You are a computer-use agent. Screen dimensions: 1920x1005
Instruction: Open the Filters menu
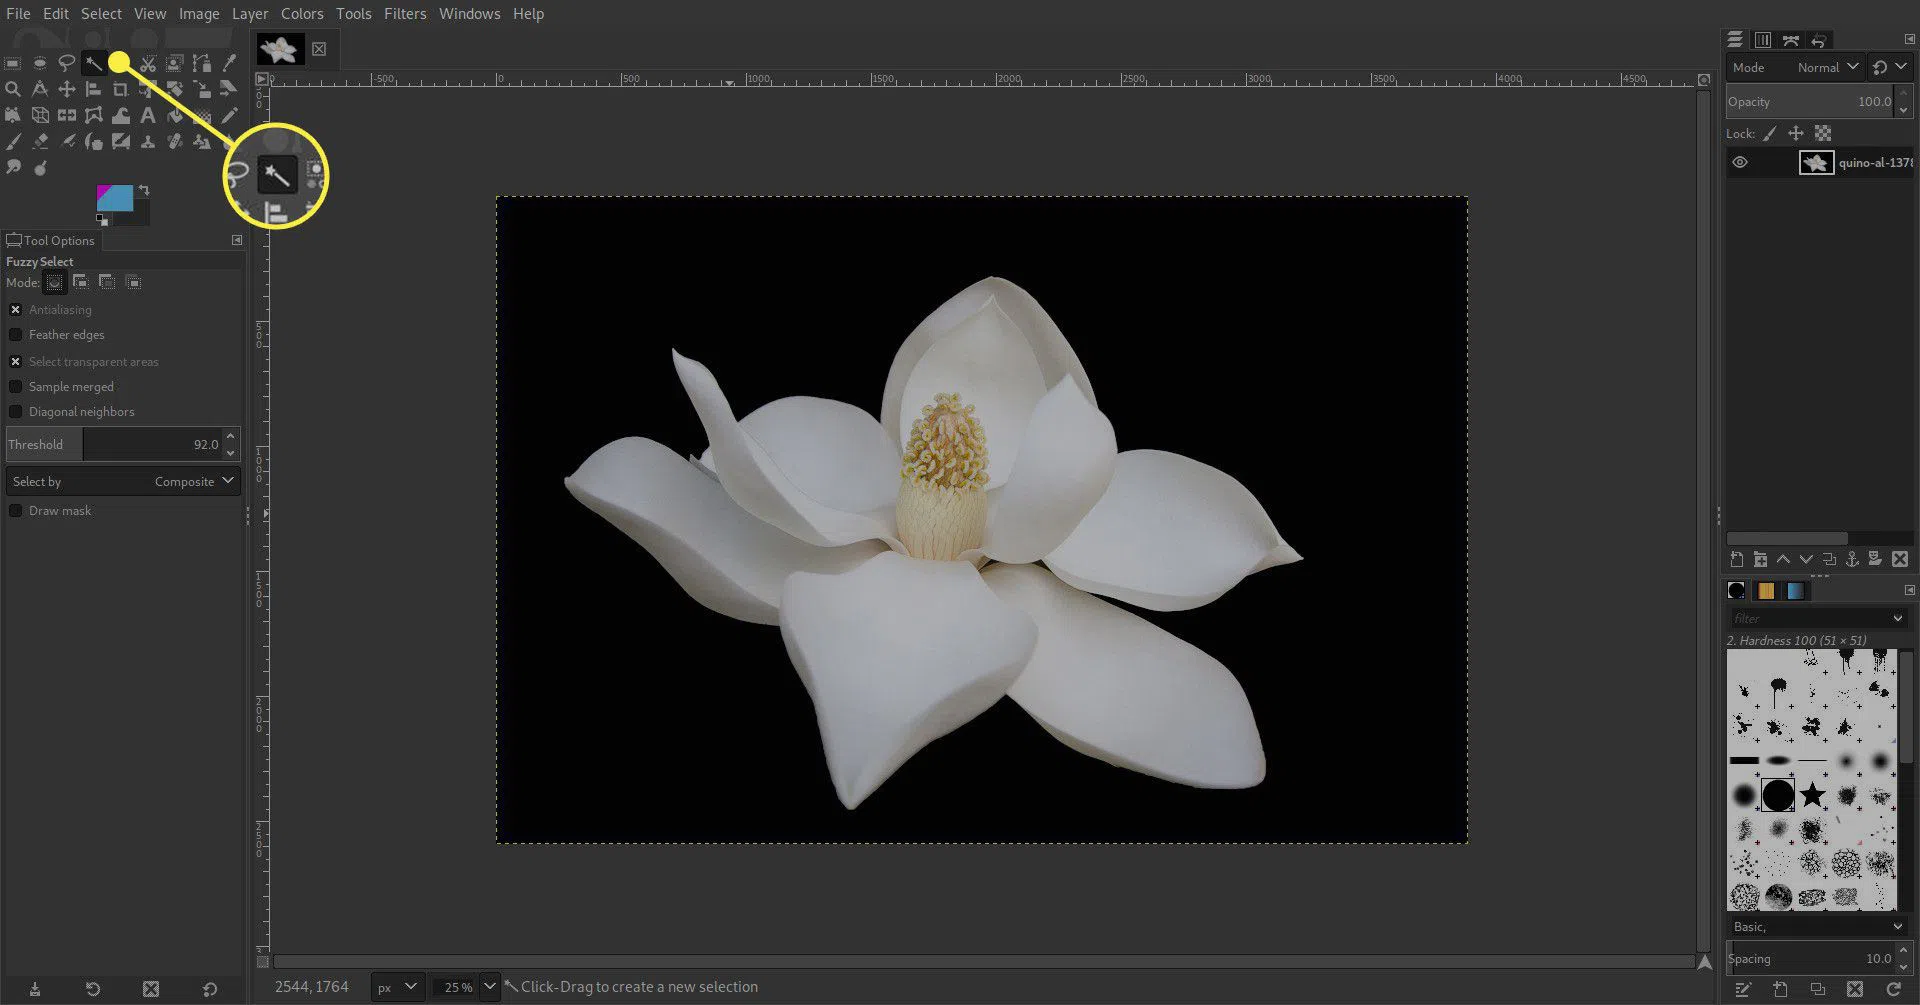tap(405, 14)
